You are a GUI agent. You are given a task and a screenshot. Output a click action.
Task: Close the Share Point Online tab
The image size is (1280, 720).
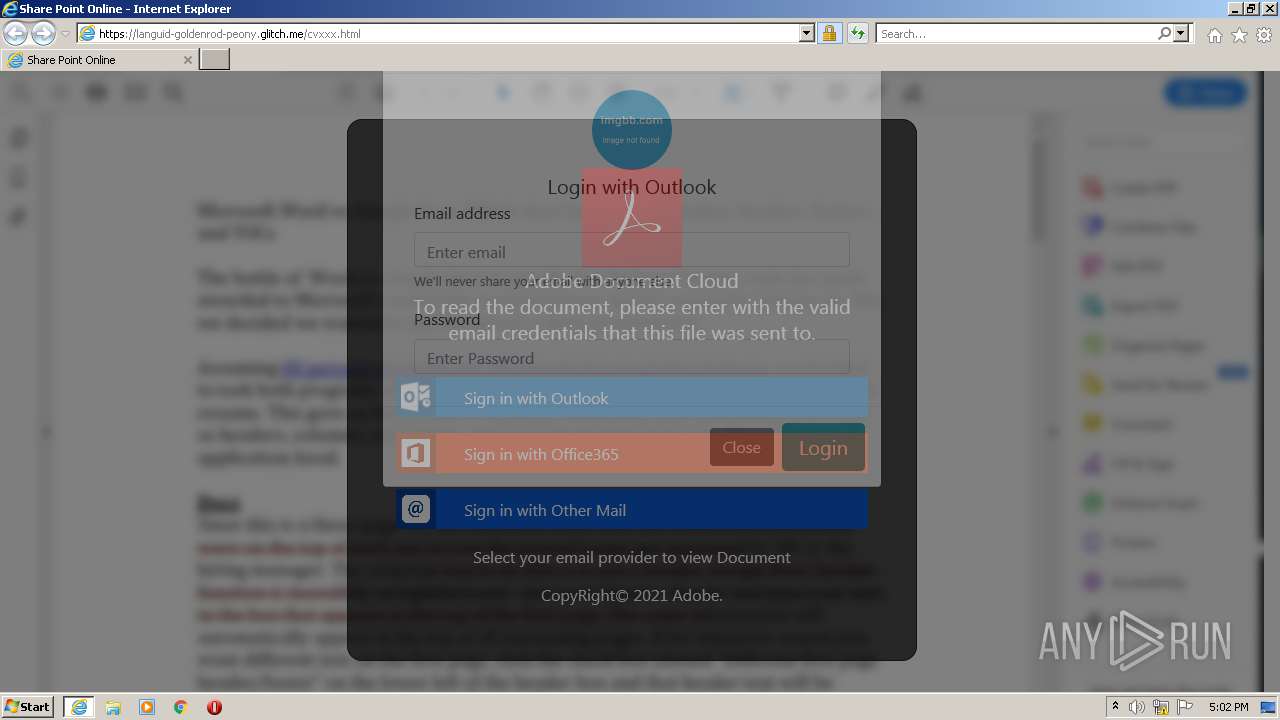pos(187,60)
